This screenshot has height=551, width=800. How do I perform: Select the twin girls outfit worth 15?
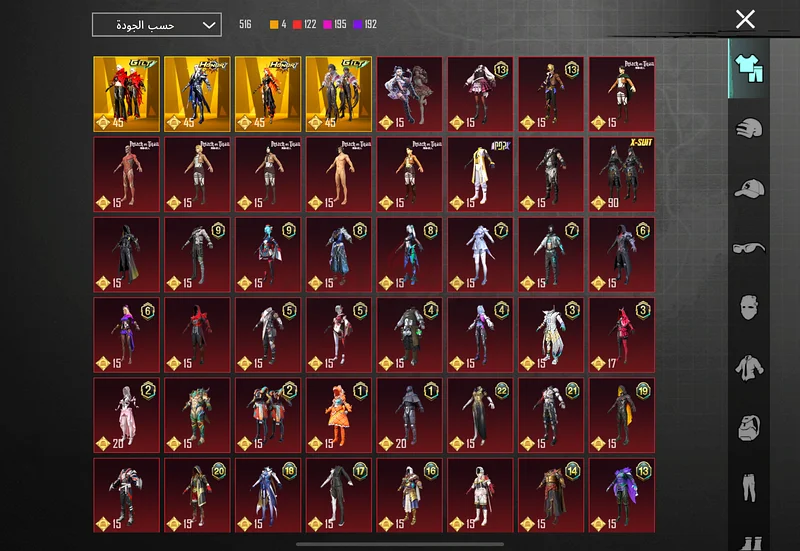click(x=410, y=94)
